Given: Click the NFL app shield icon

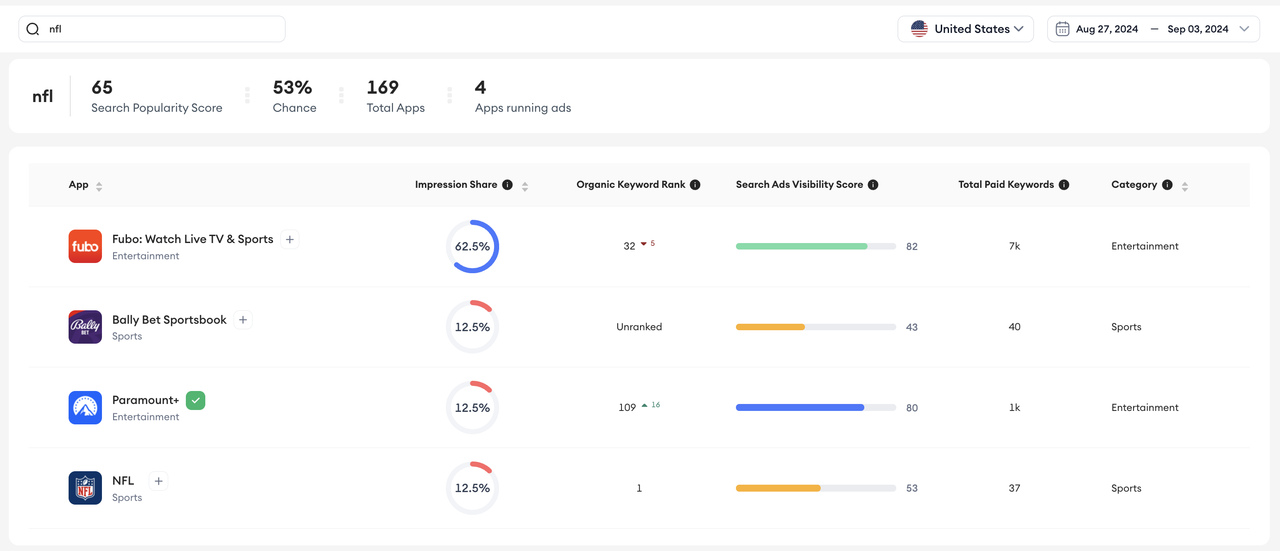Looking at the screenshot, I should click(85, 488).
